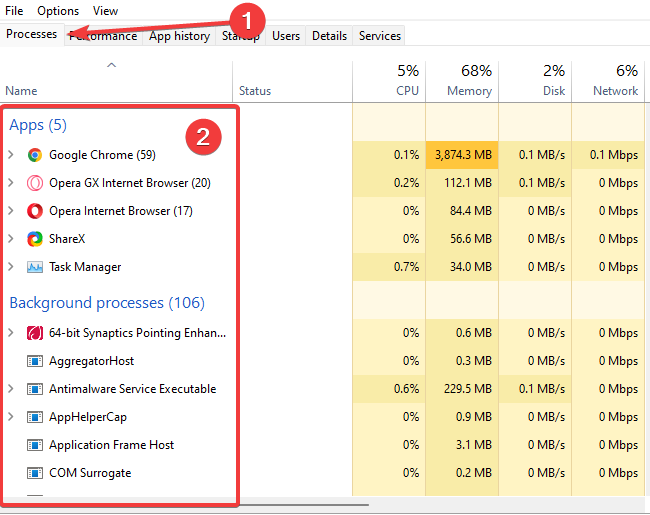The height and width of the screenshot is (515, 650).
Task: Switch to the Processes tab
Action: [x=32, y=34]
